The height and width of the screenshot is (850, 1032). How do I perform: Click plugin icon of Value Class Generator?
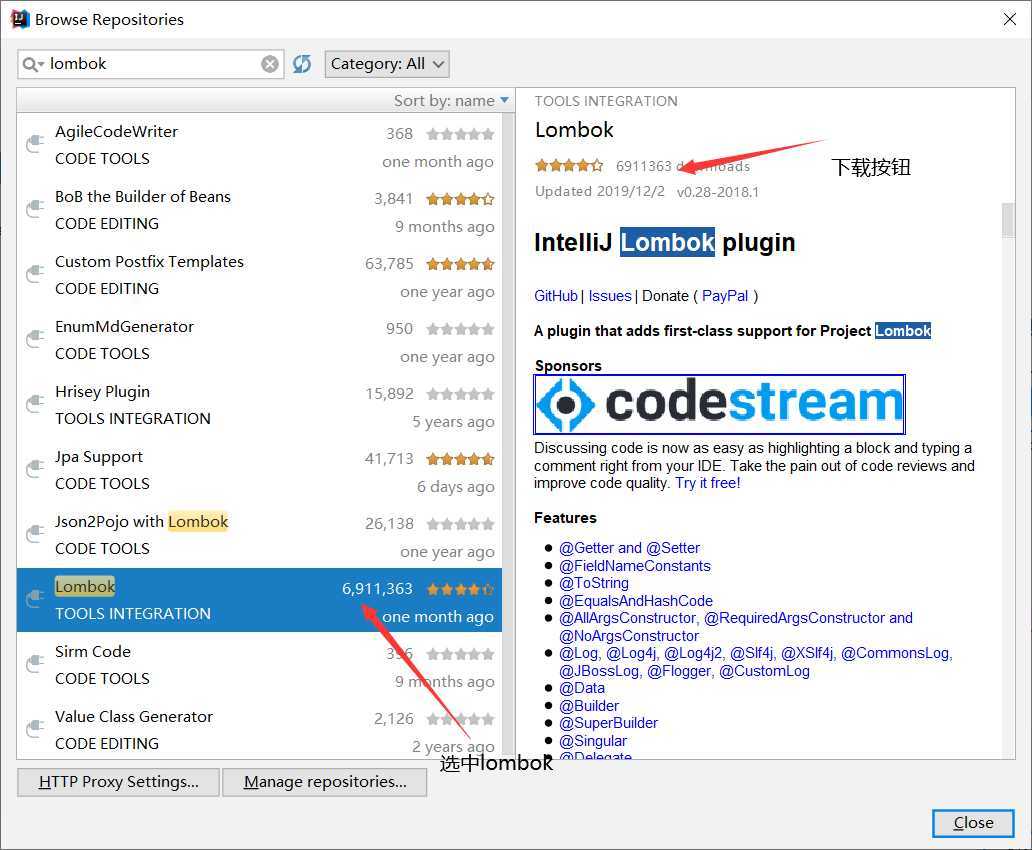pyautogui.click(x=34, y=729)
